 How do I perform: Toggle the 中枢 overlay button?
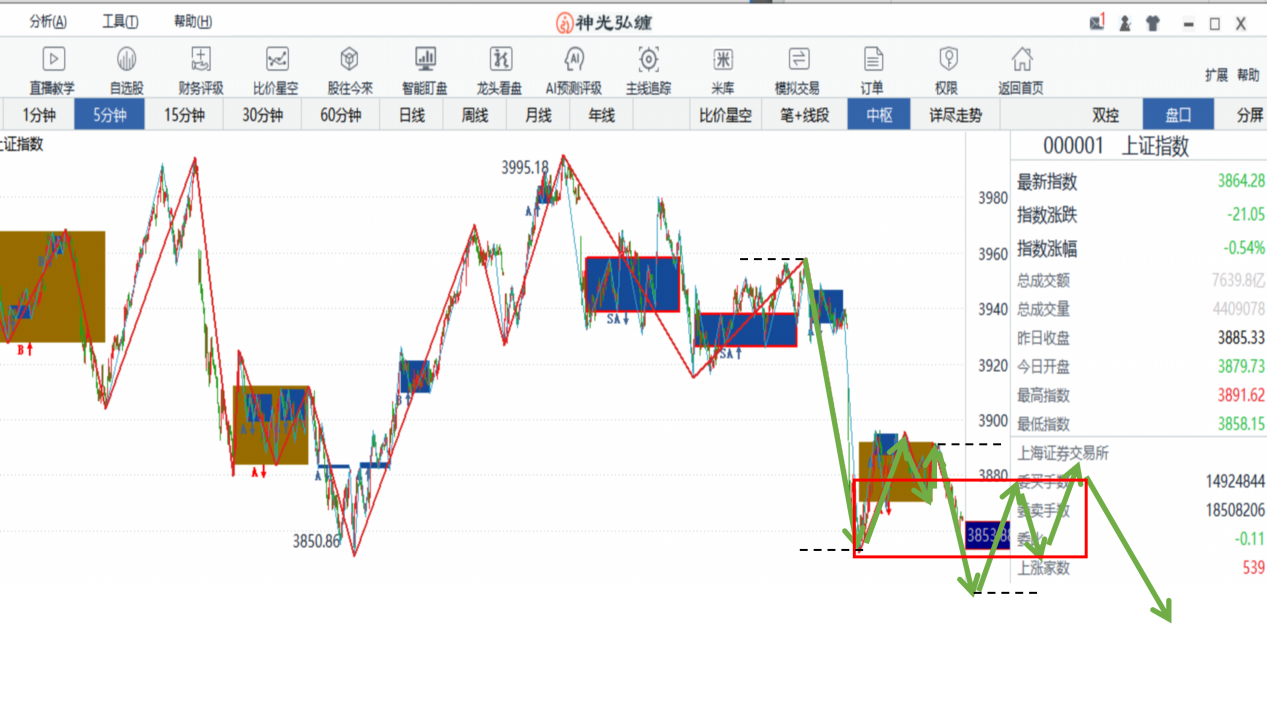tap(879, 115)
